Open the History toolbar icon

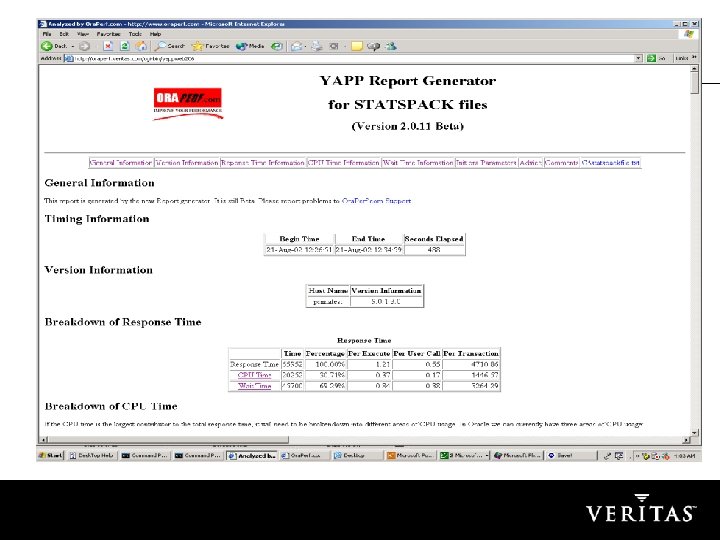point(276,46)
